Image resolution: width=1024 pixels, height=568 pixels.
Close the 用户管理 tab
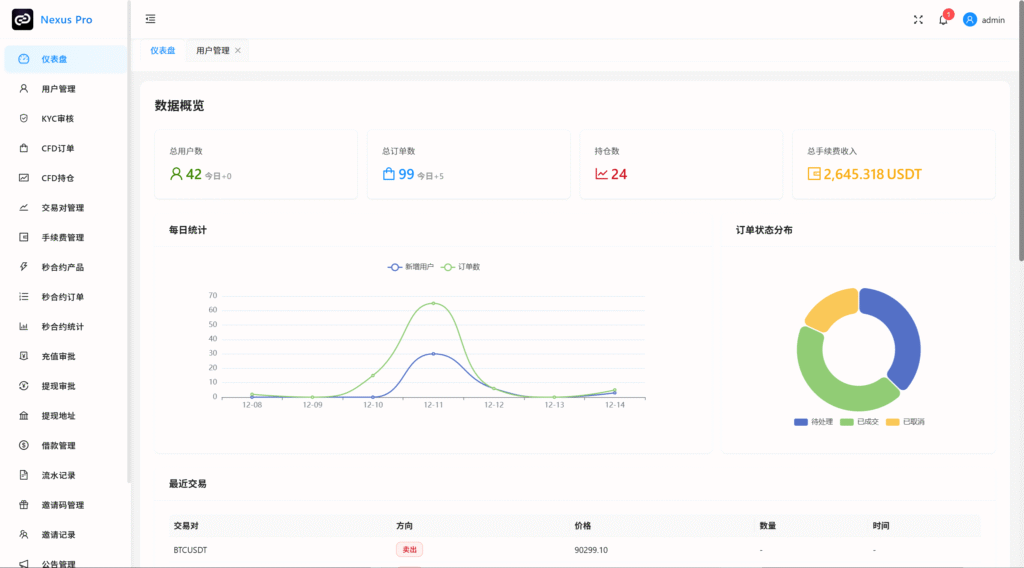[x=238, y=50]
